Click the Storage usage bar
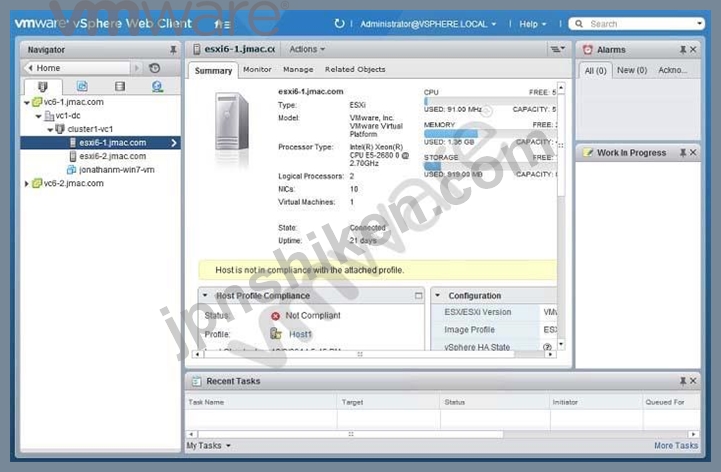721x472 pixels. 490,166
